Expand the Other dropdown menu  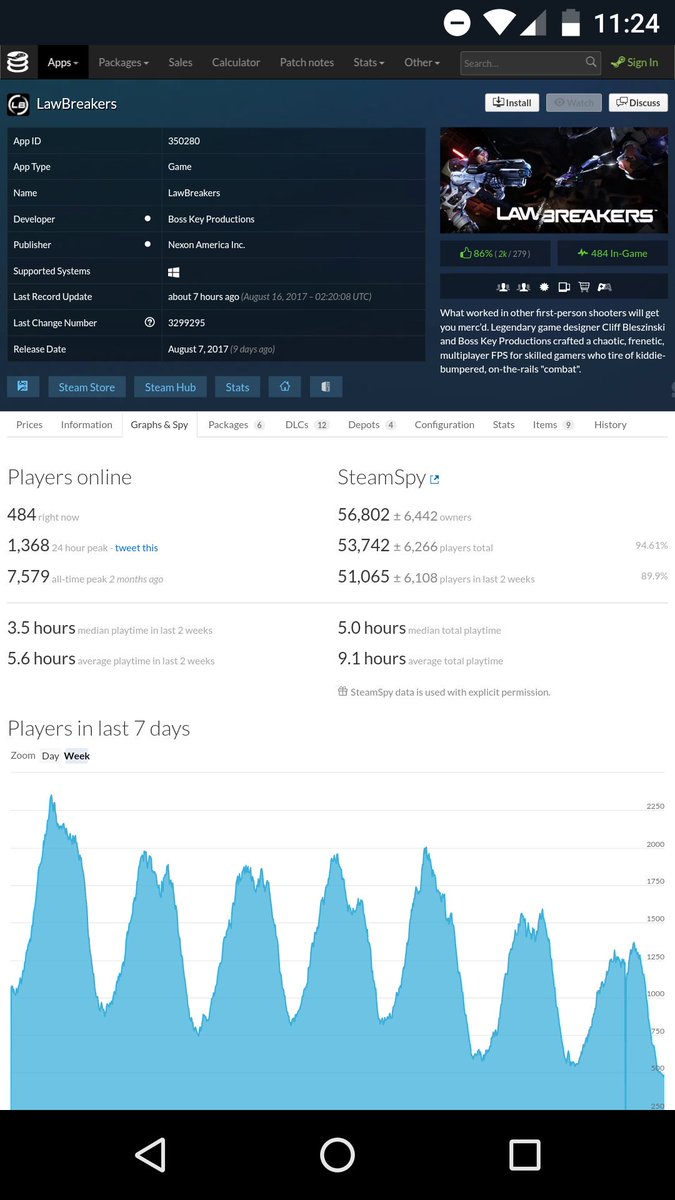click(421, 62)
